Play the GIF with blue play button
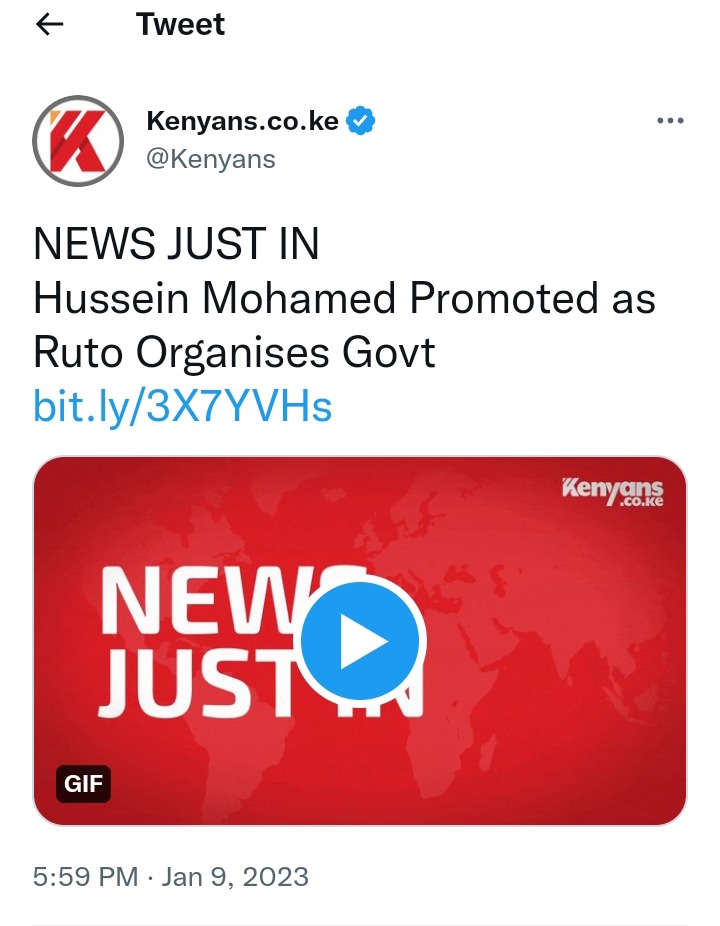Image resolution: width=720 pixels, height=926 pixels. [x=360, y=641]
